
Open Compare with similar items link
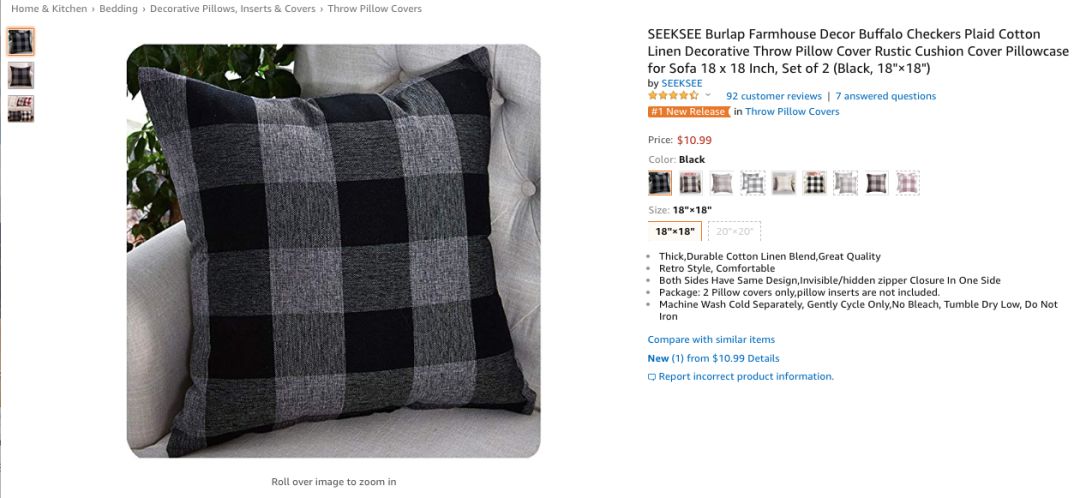point(711,340)
